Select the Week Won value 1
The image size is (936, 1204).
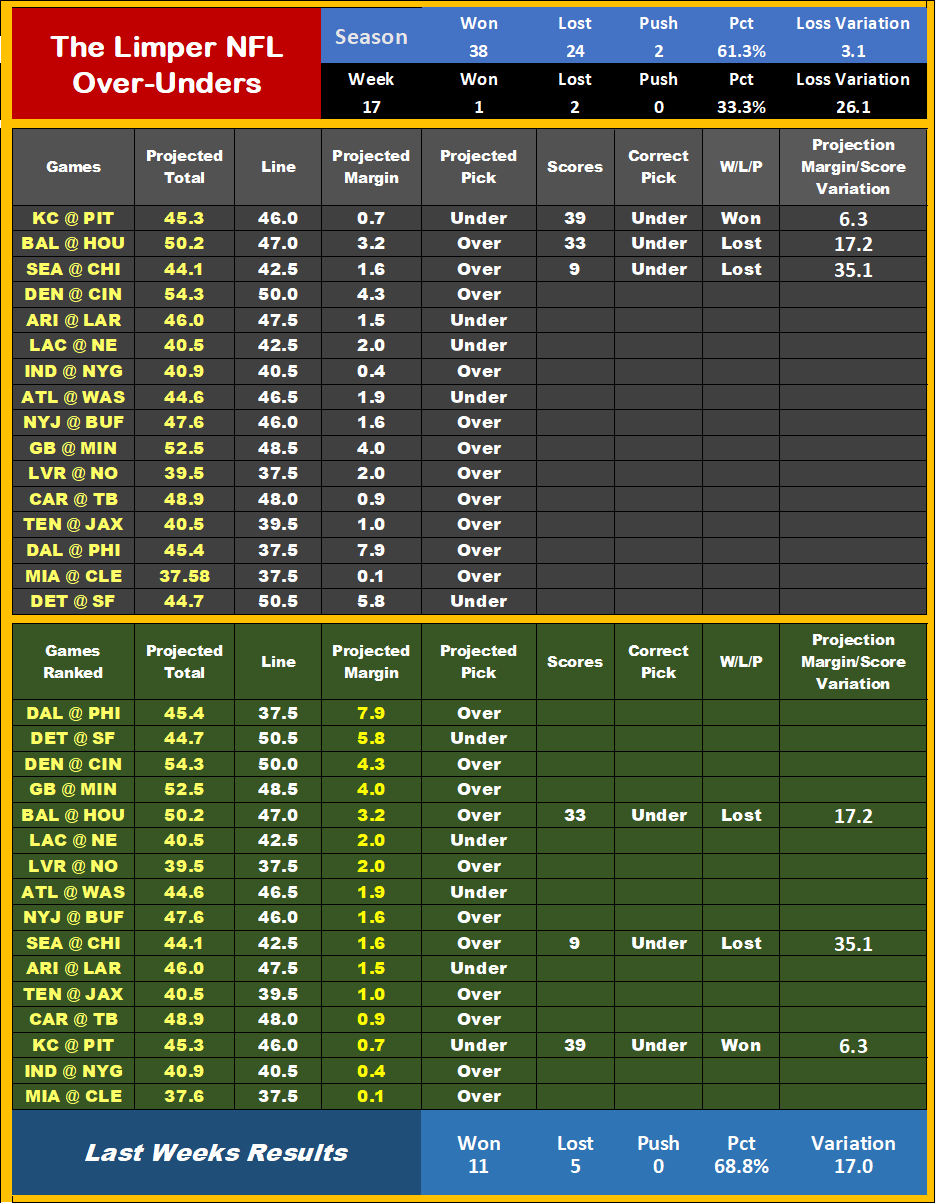click(x=479, y=107)
